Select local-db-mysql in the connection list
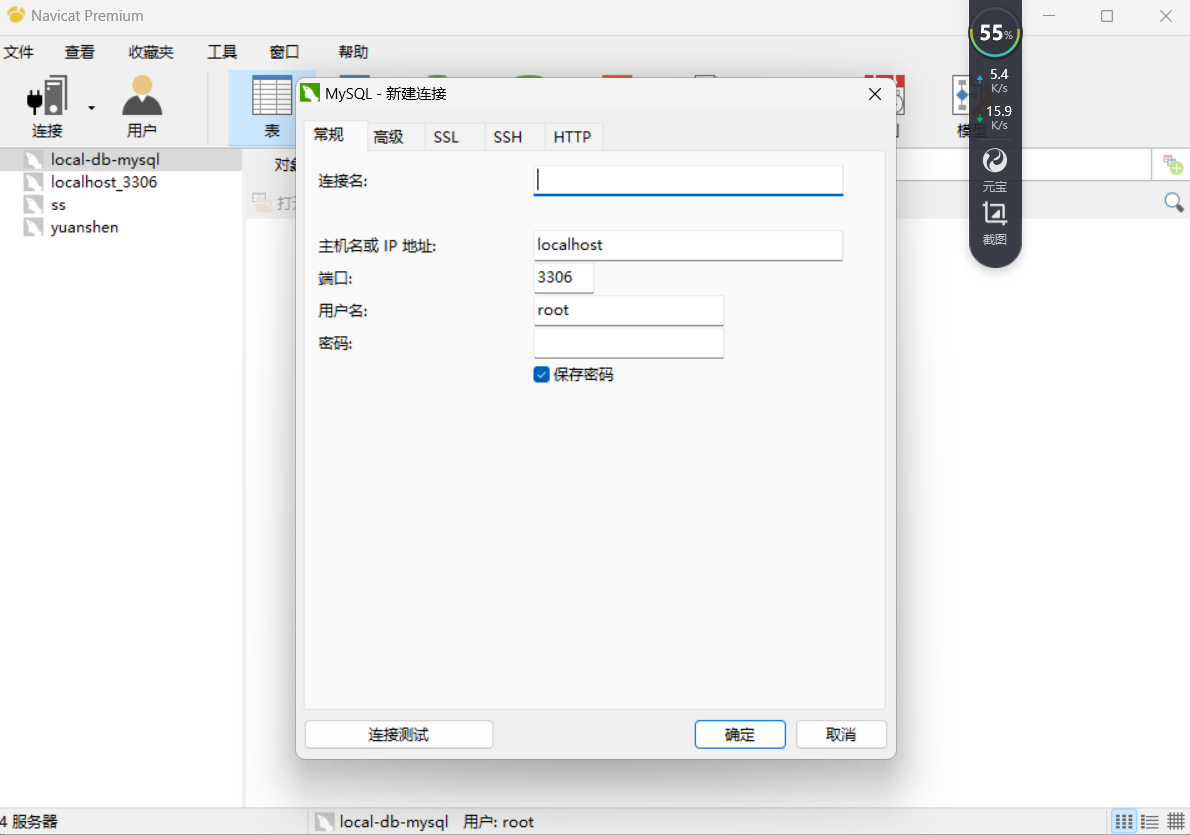This screenshot has width=1190, height=835. [105, 159]
